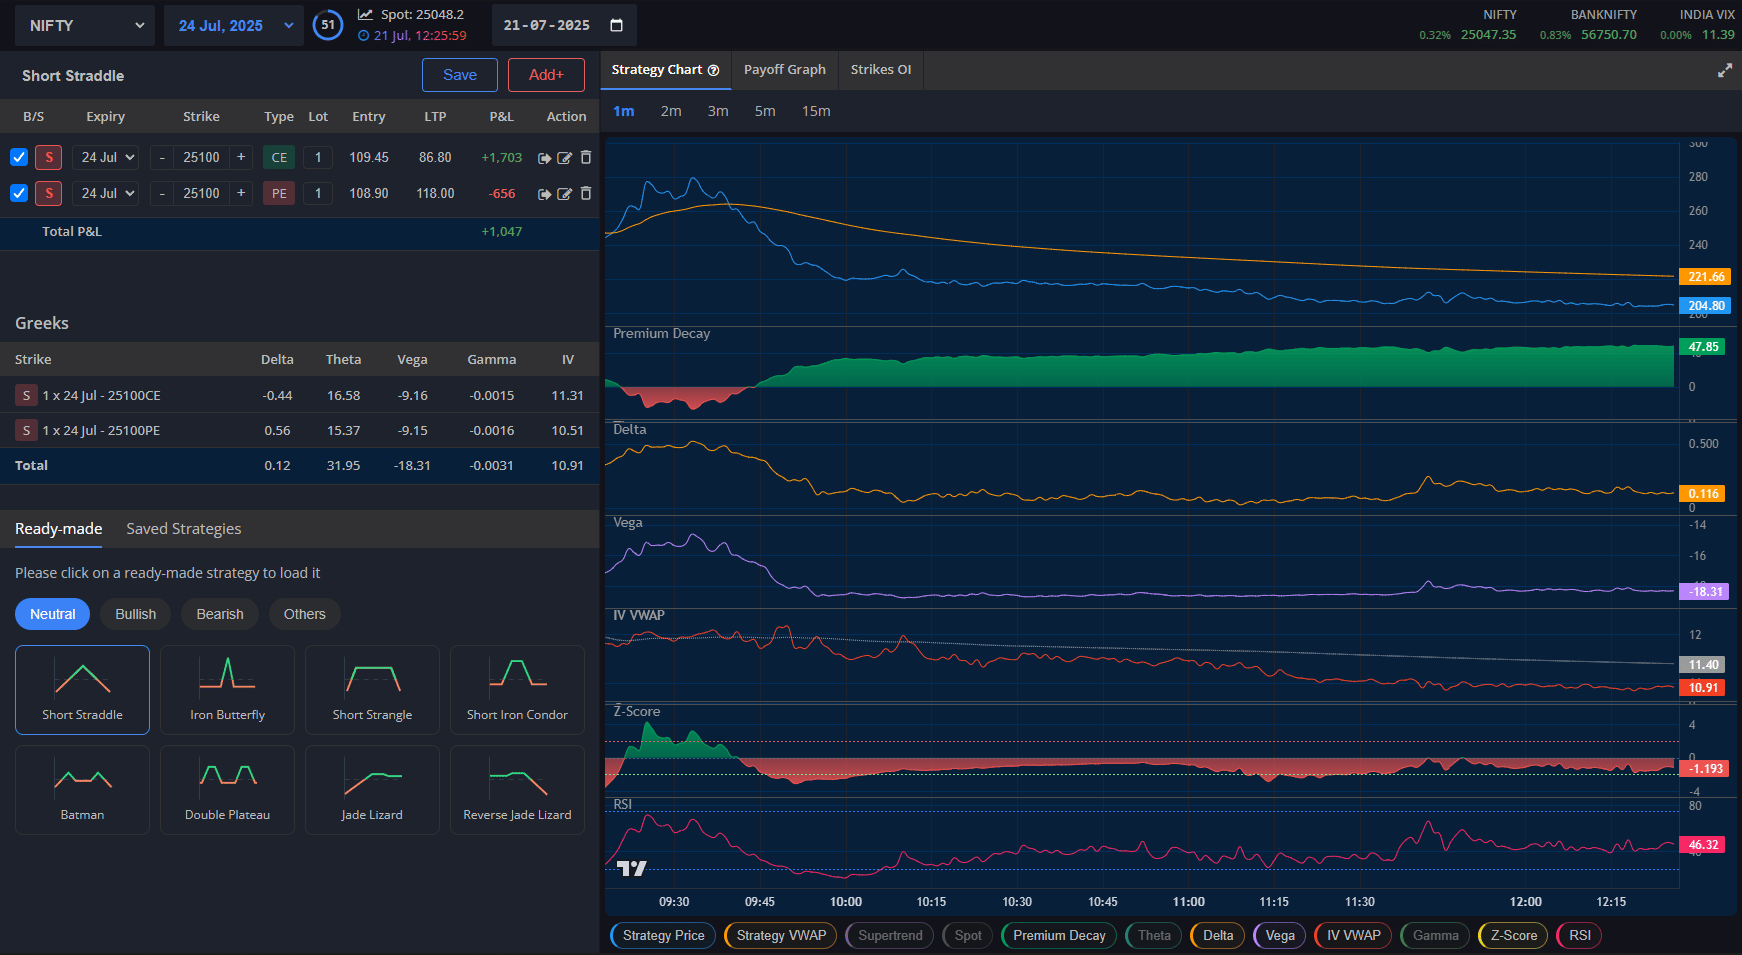The height and width of the screenshot is (955, 1742).
Task: Enable the Theta indicator
Action: pyautogui.click(x=1154, y=936)
